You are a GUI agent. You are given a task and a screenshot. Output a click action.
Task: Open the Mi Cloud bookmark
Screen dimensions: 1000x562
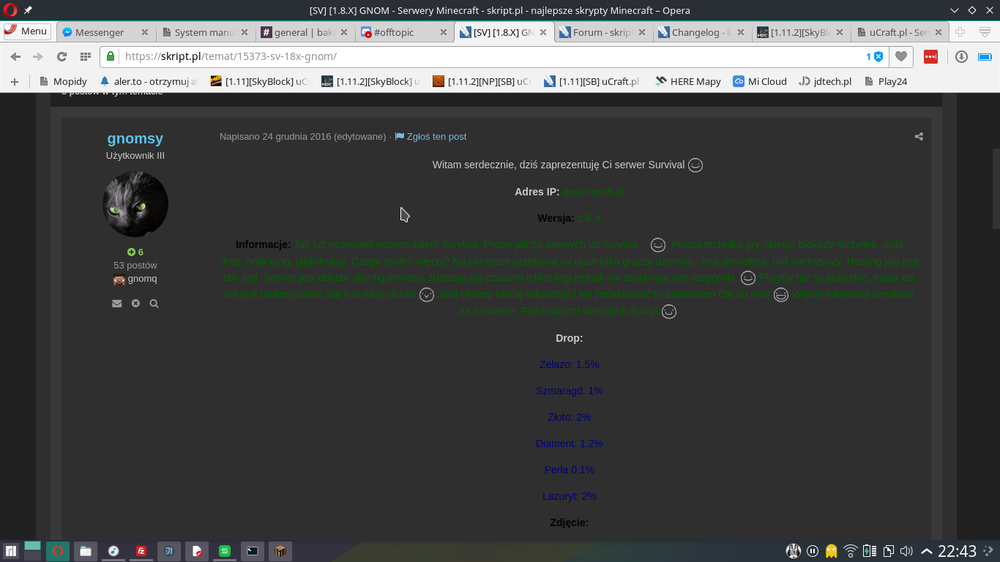click(x=760, y=82)
